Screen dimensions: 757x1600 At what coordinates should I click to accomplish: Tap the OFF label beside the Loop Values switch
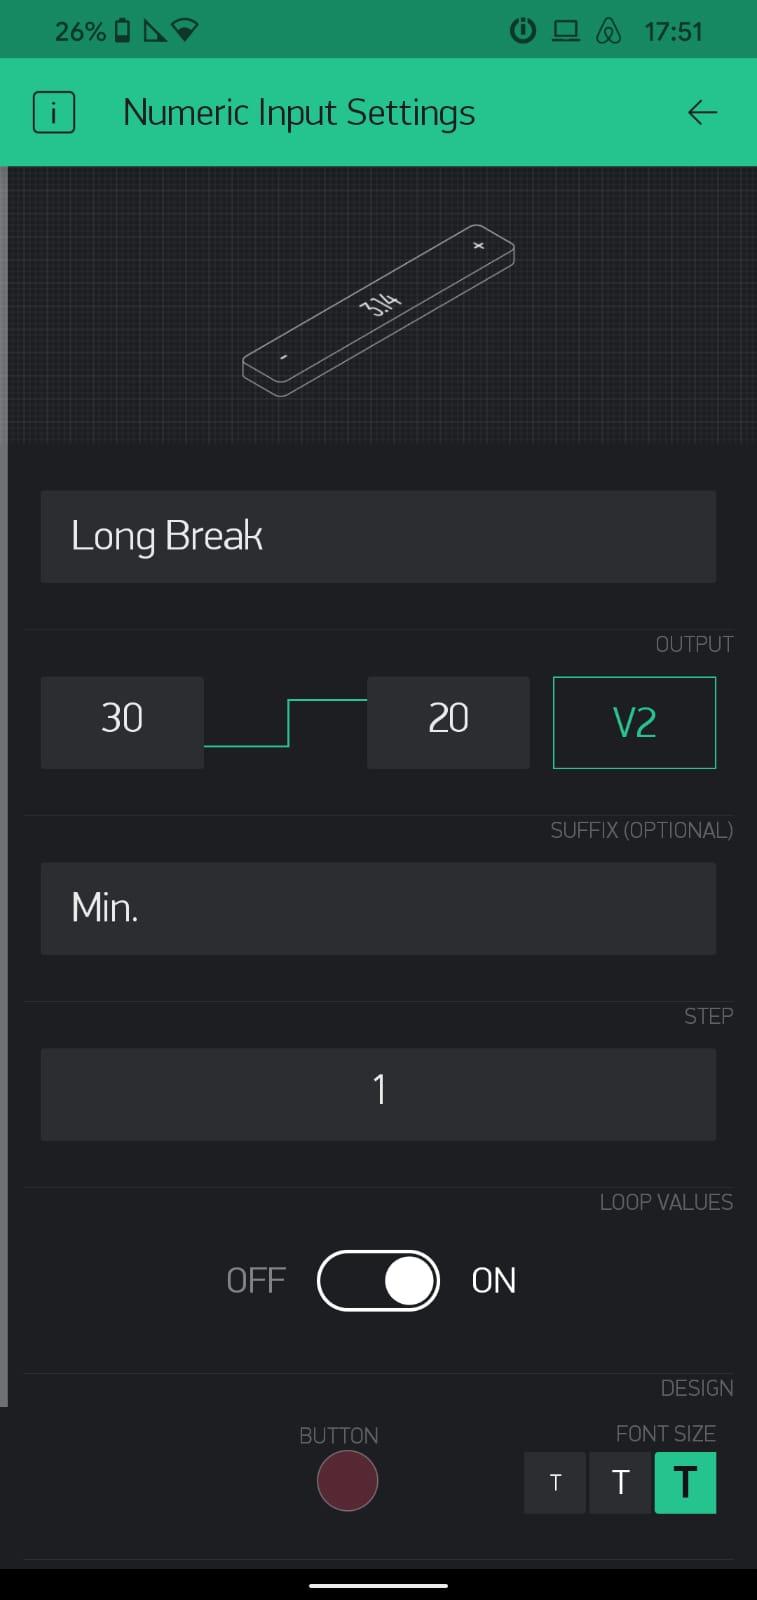[x=255, y=1280]
